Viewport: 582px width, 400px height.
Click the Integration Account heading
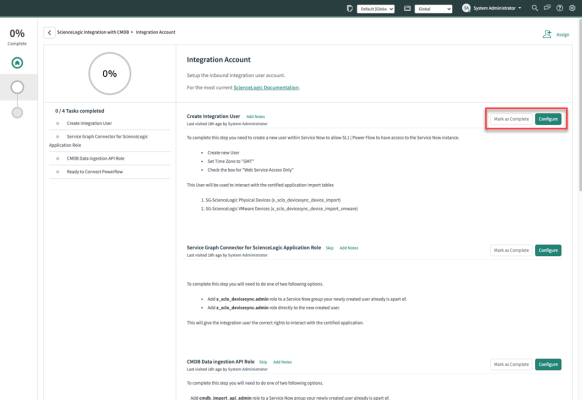(x=218, y=59)
